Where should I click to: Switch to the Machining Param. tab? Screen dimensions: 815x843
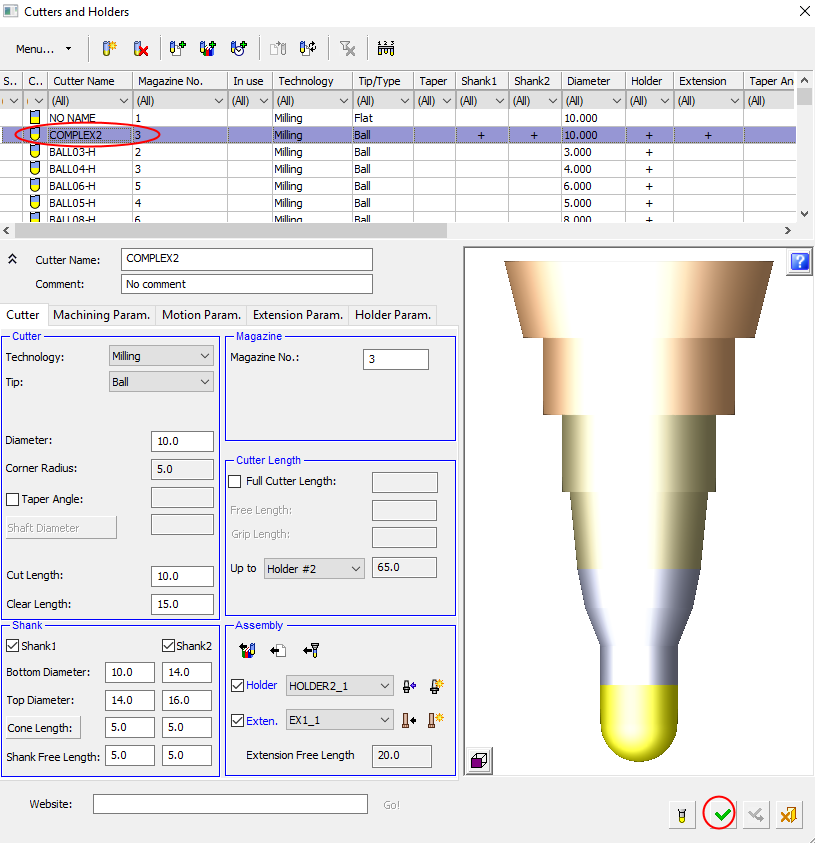pos(102,315)
